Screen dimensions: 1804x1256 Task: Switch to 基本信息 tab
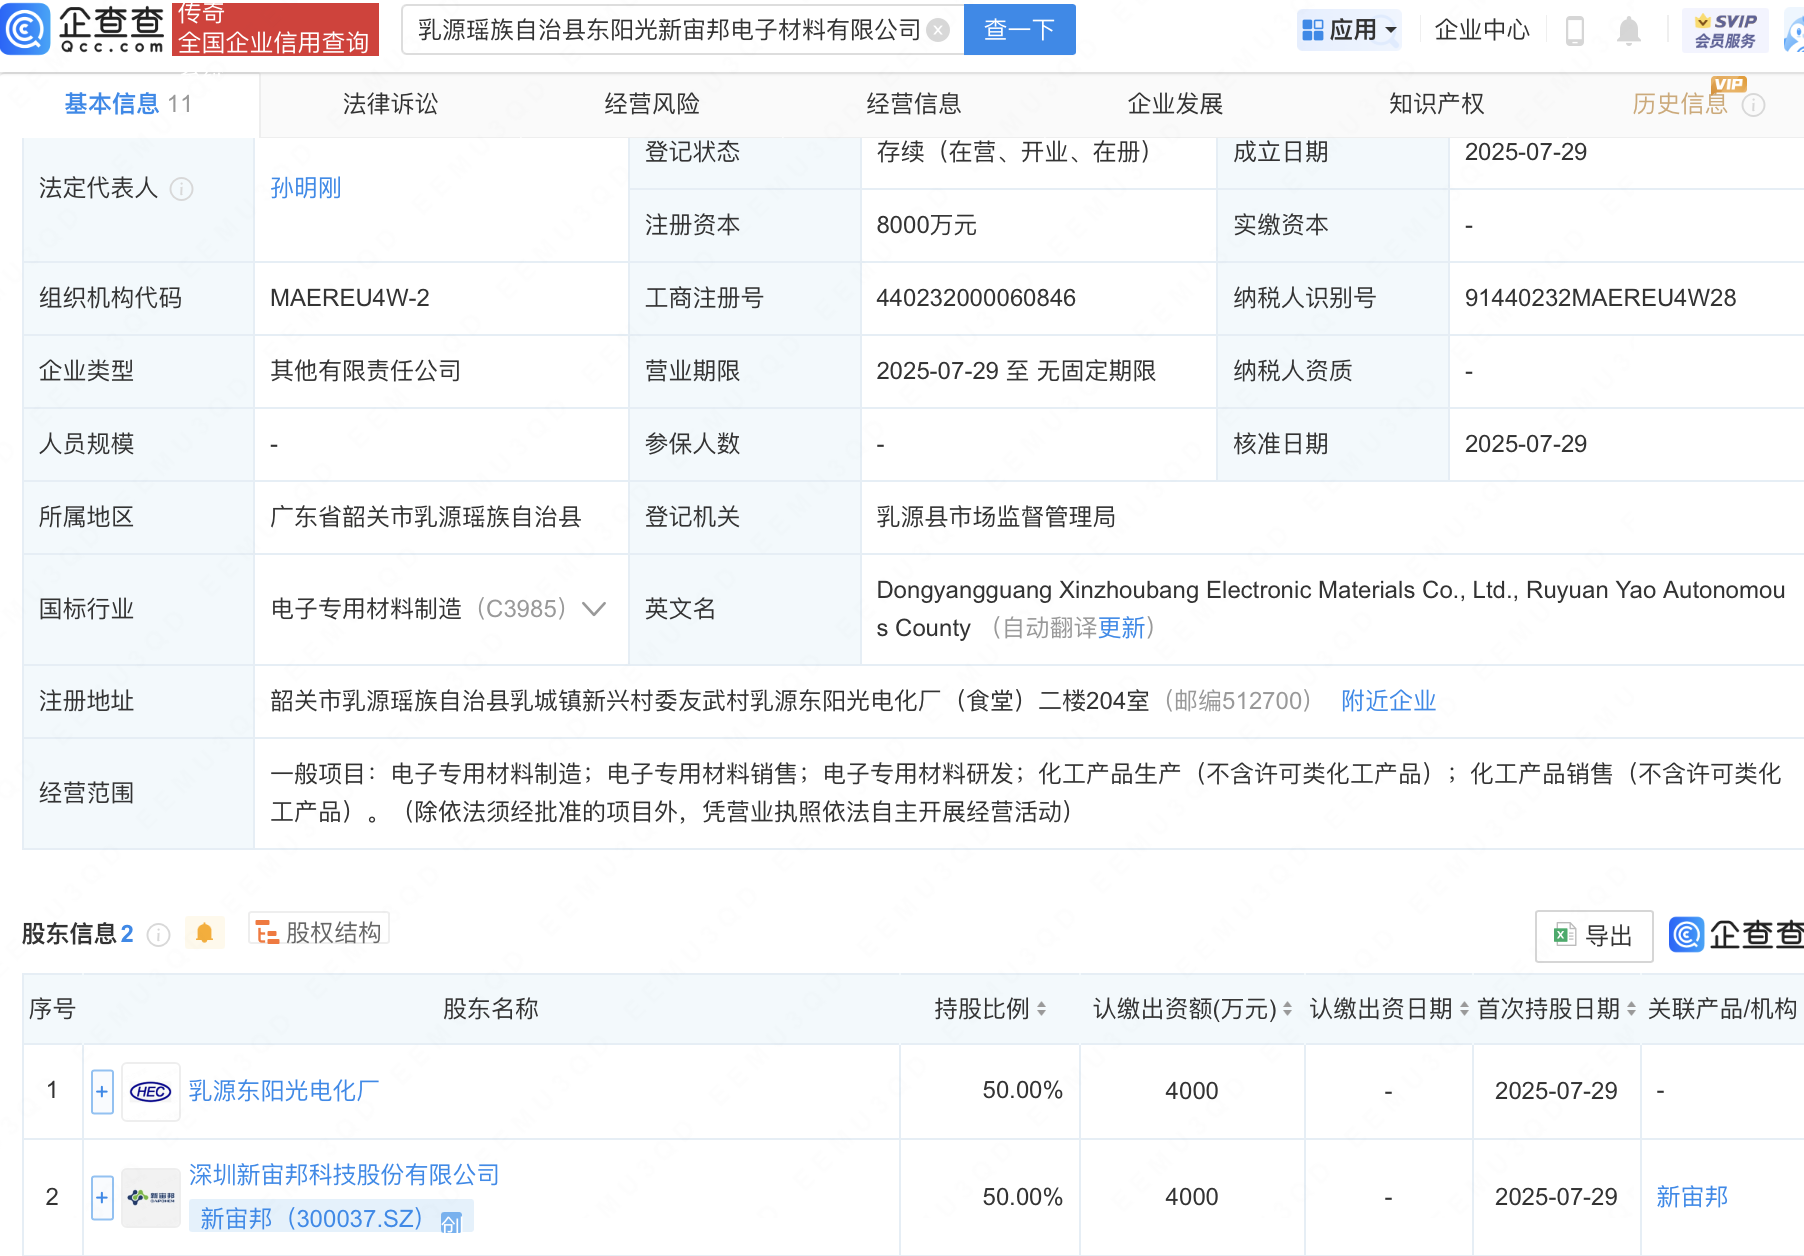click(x=128, y=104)
